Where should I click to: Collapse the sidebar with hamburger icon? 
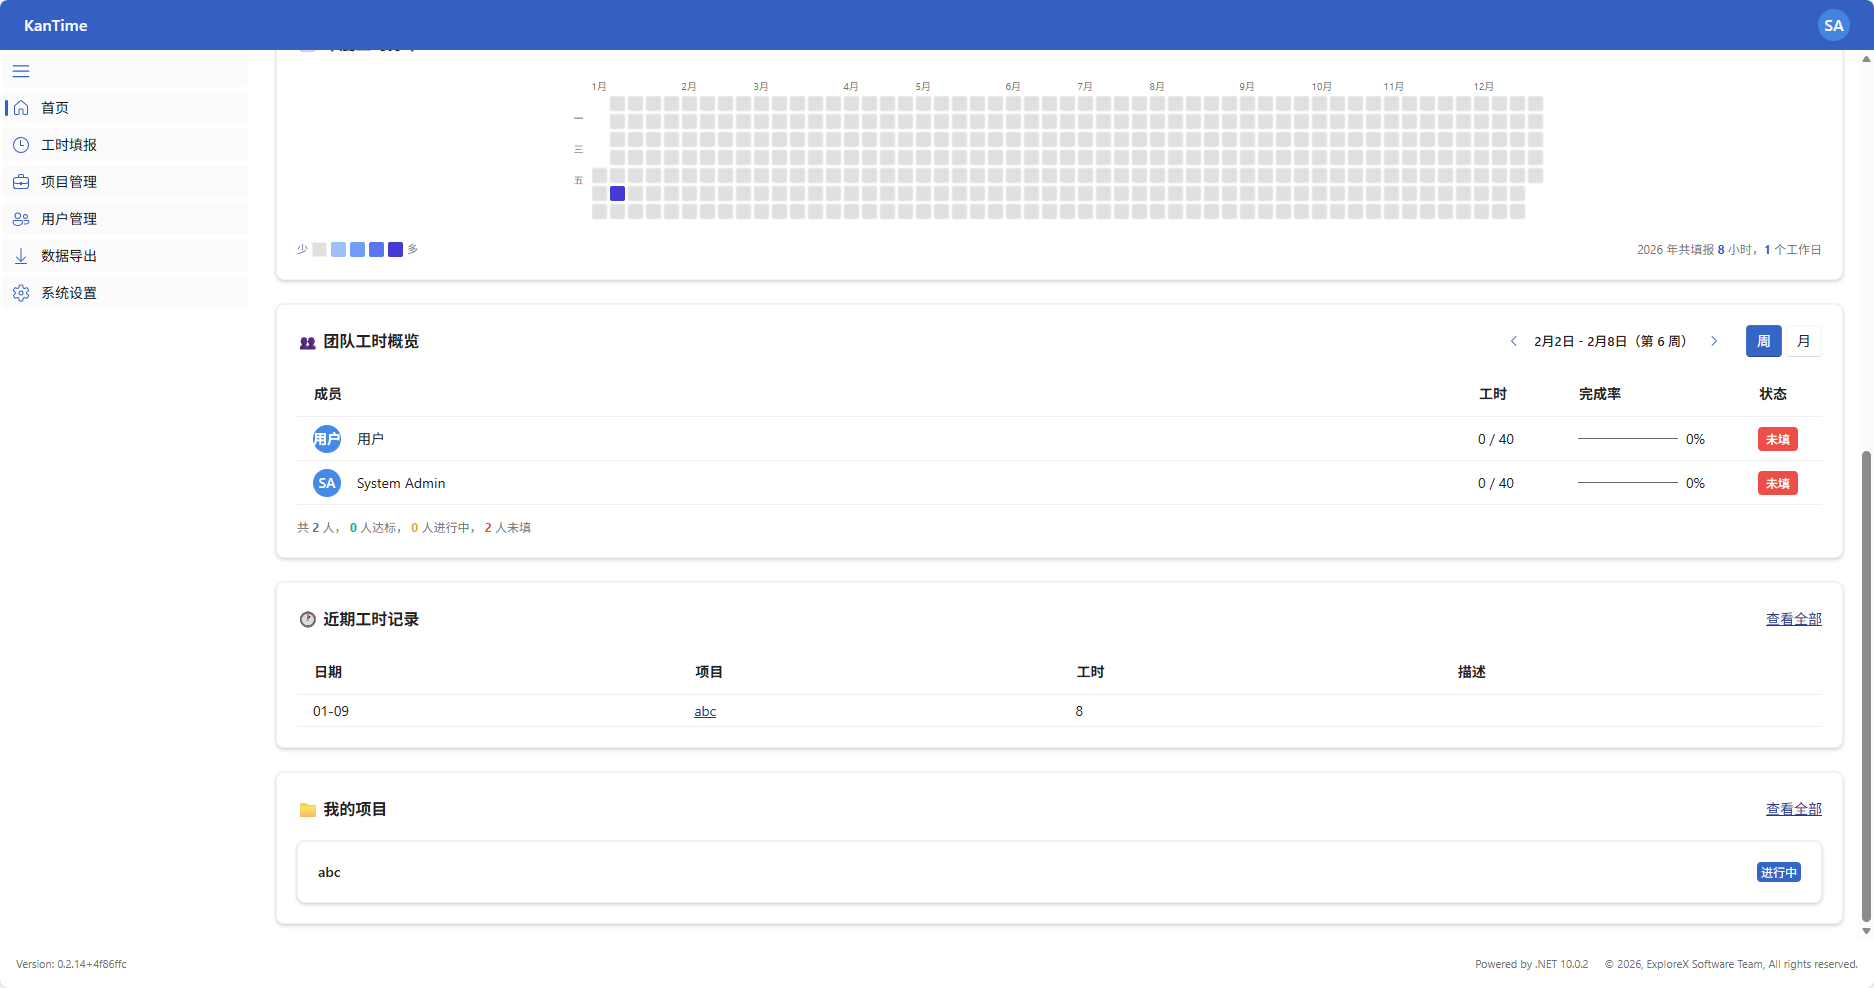pyautogui.click(x=21, y=71)
